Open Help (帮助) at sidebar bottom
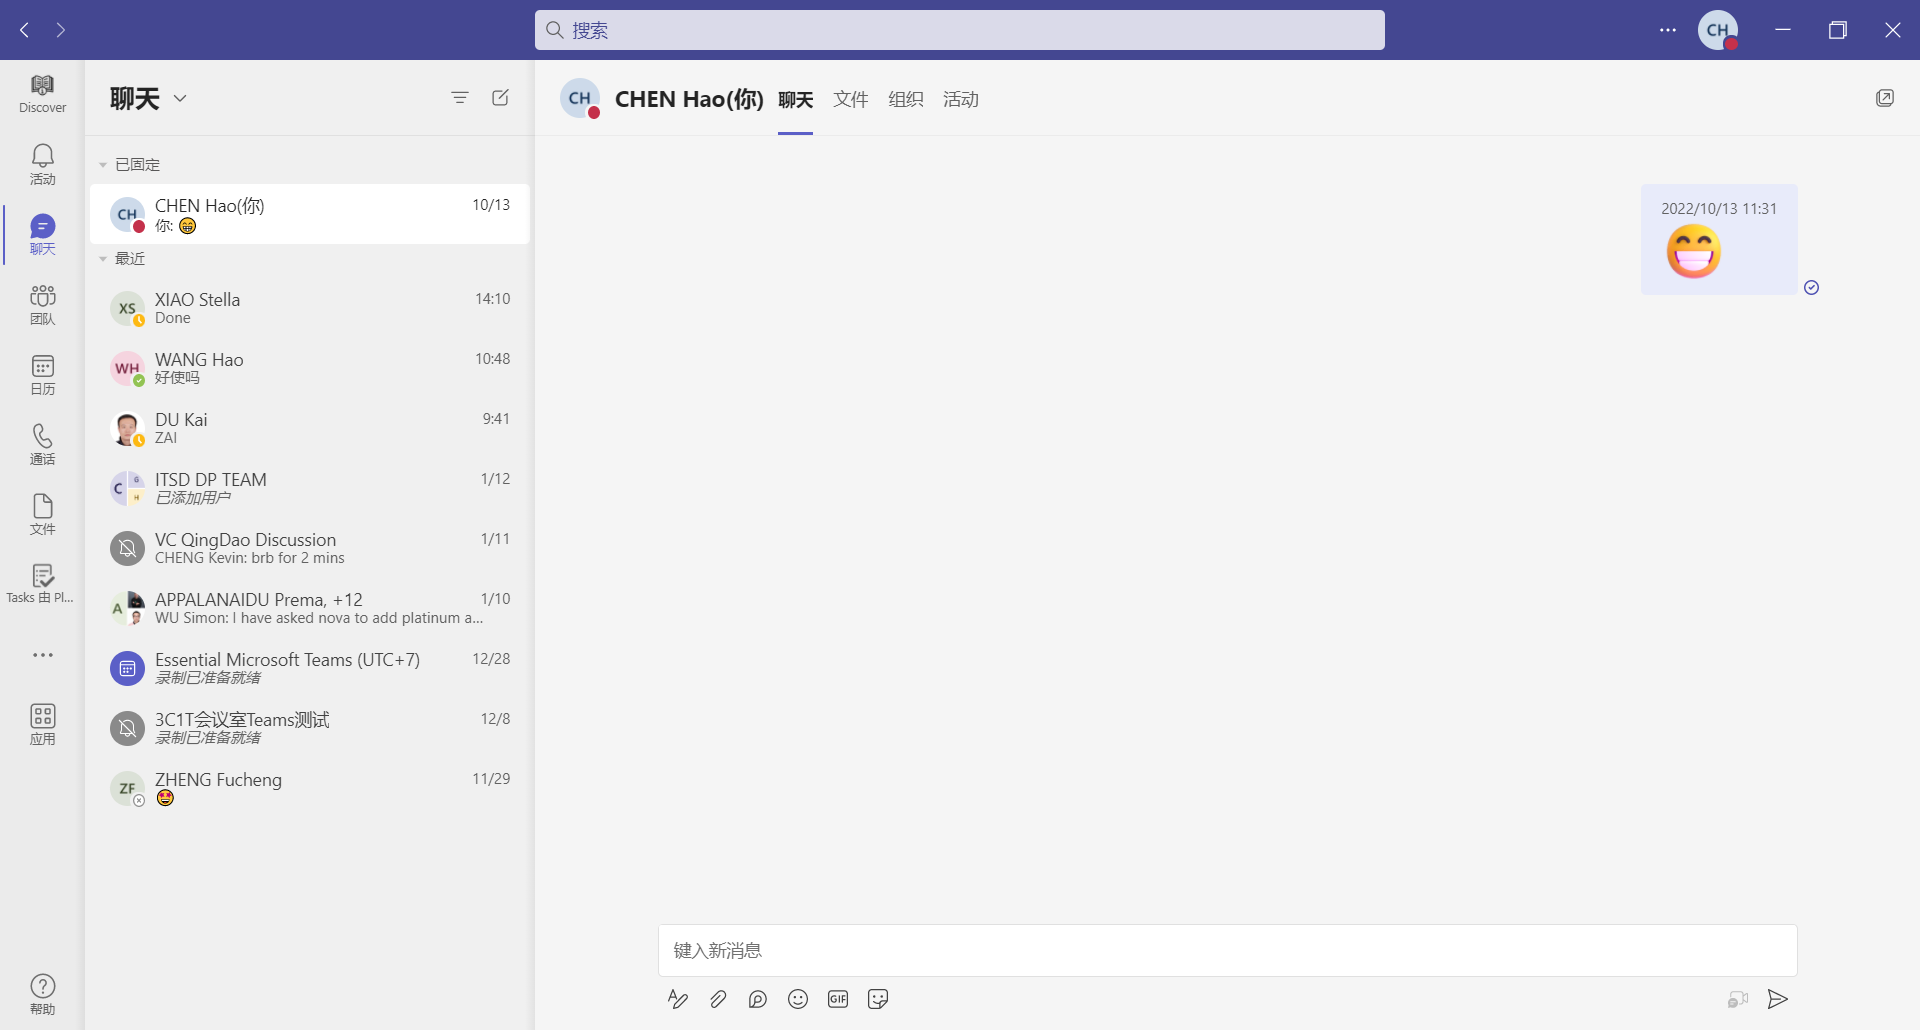 click(42, 994)
